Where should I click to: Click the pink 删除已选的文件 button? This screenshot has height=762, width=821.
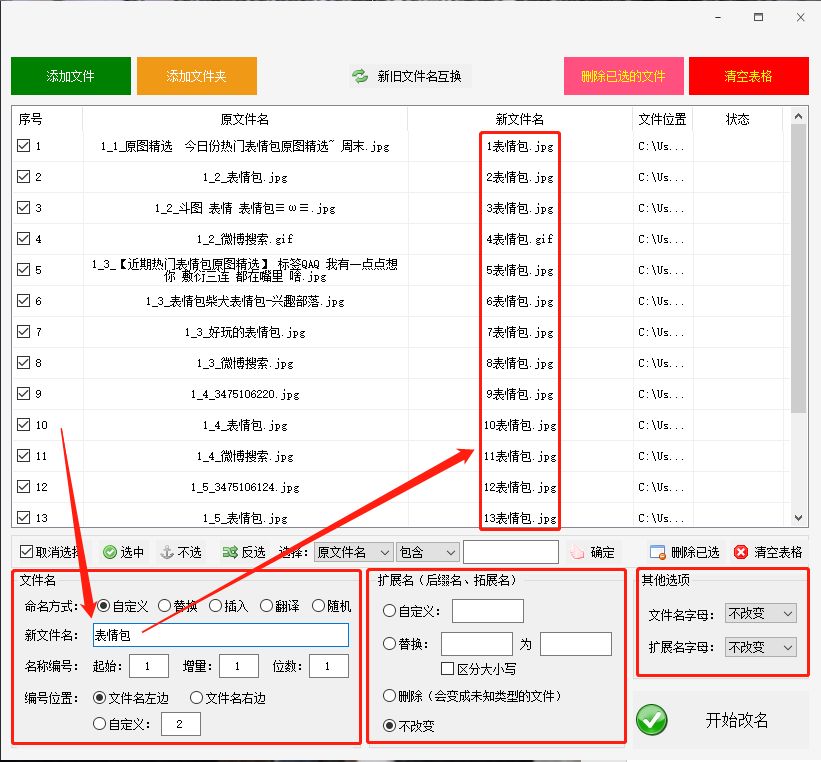622,75
